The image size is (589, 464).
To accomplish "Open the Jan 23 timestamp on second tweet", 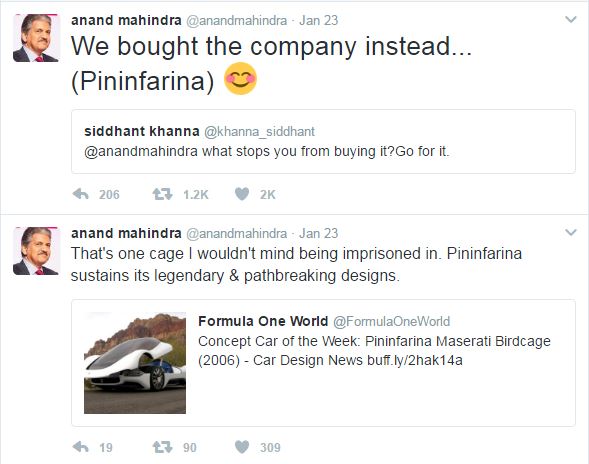I will point(319,233).
